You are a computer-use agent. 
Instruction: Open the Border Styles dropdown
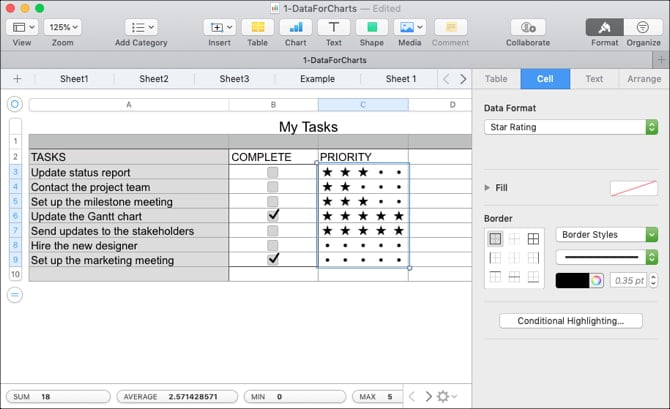click(606, 235)
